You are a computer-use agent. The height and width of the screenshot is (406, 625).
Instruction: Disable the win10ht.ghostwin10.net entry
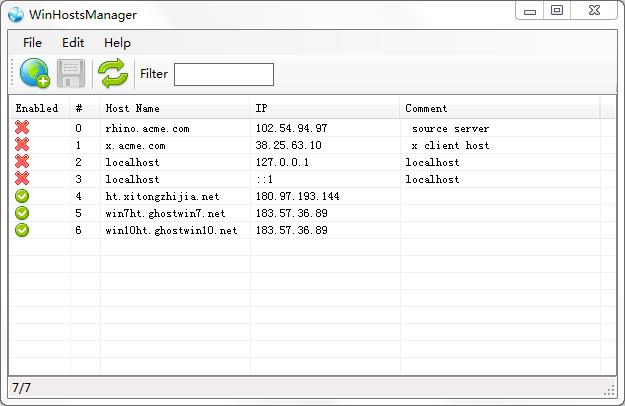click(x=22, y=230)
